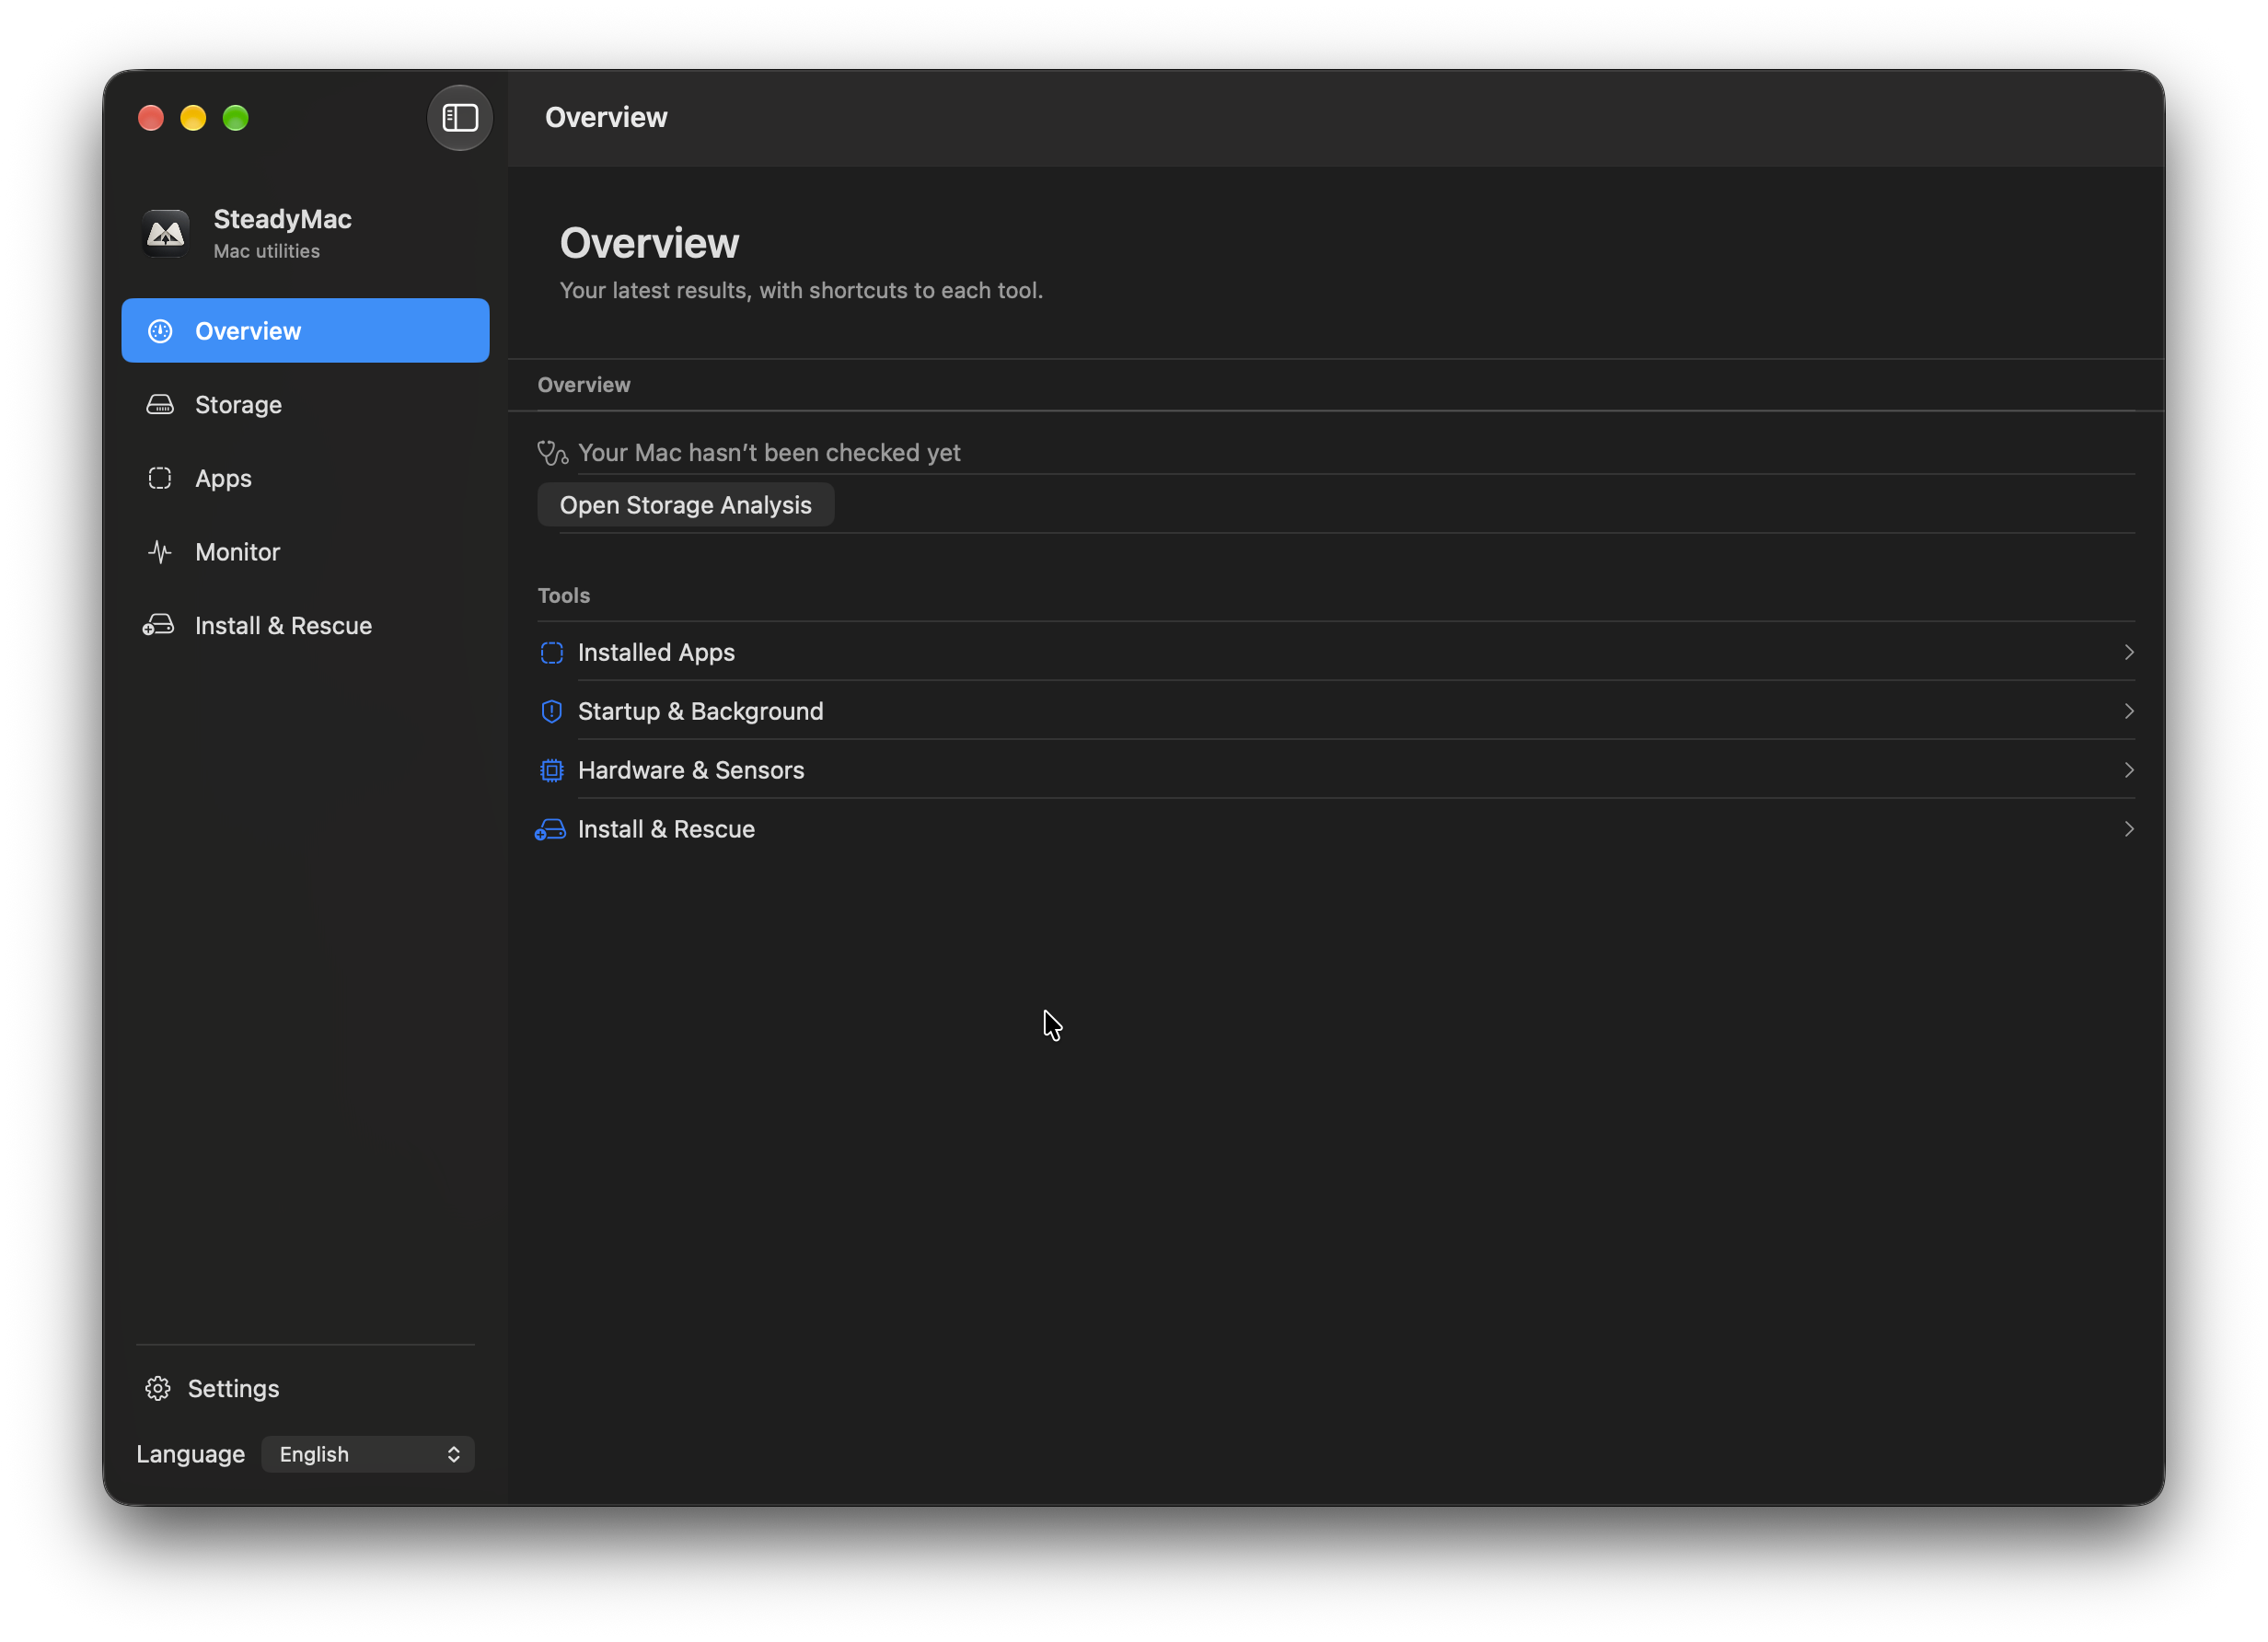Viewport: 2268px width, 1642px height.
Task: Expand Hardware & Sensors via its chevron
Action: 2129,771
